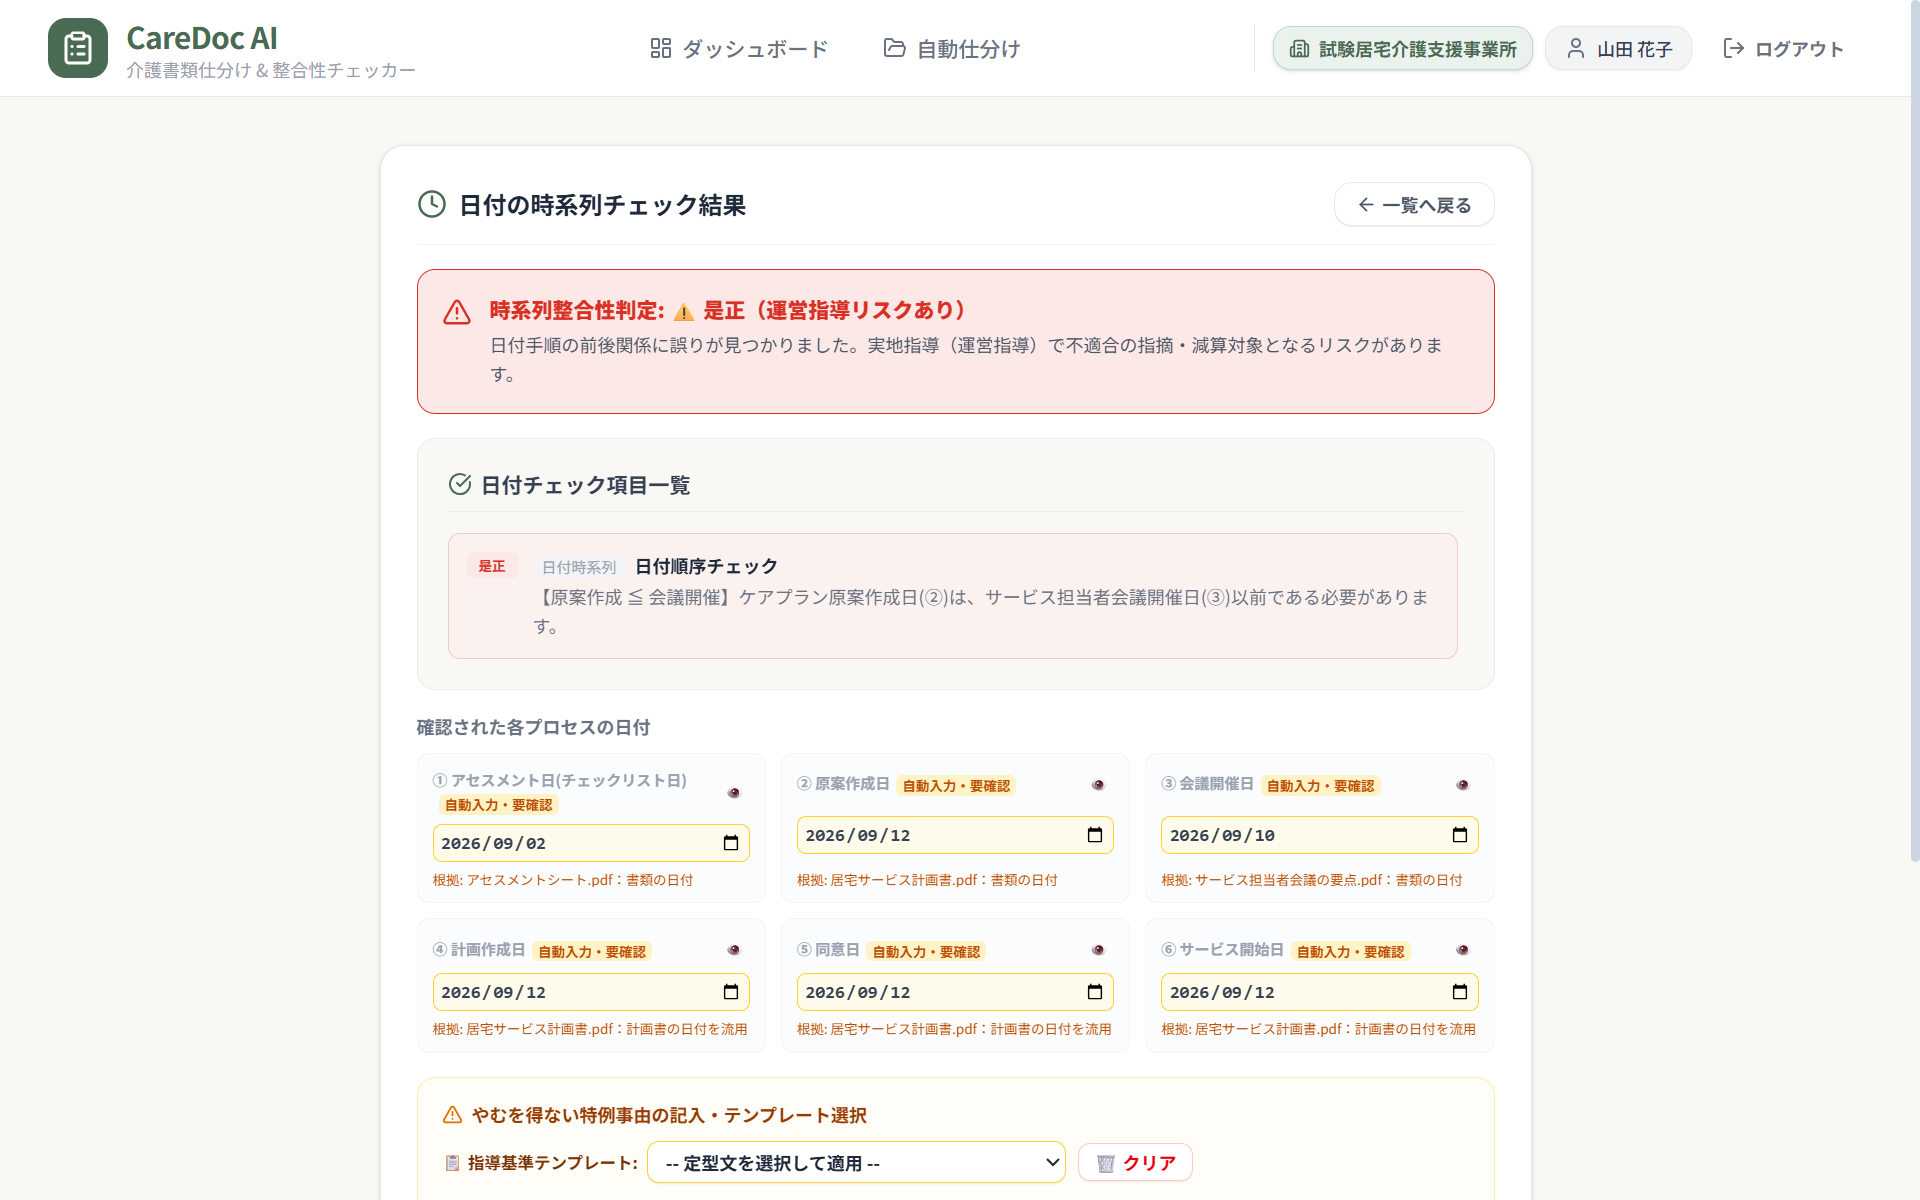Screen dimensions: 1920x1200
Task: Click the clock icon beside 日付の時系列チェック結果
Action: pyautogui.click(x=432, y=204)
